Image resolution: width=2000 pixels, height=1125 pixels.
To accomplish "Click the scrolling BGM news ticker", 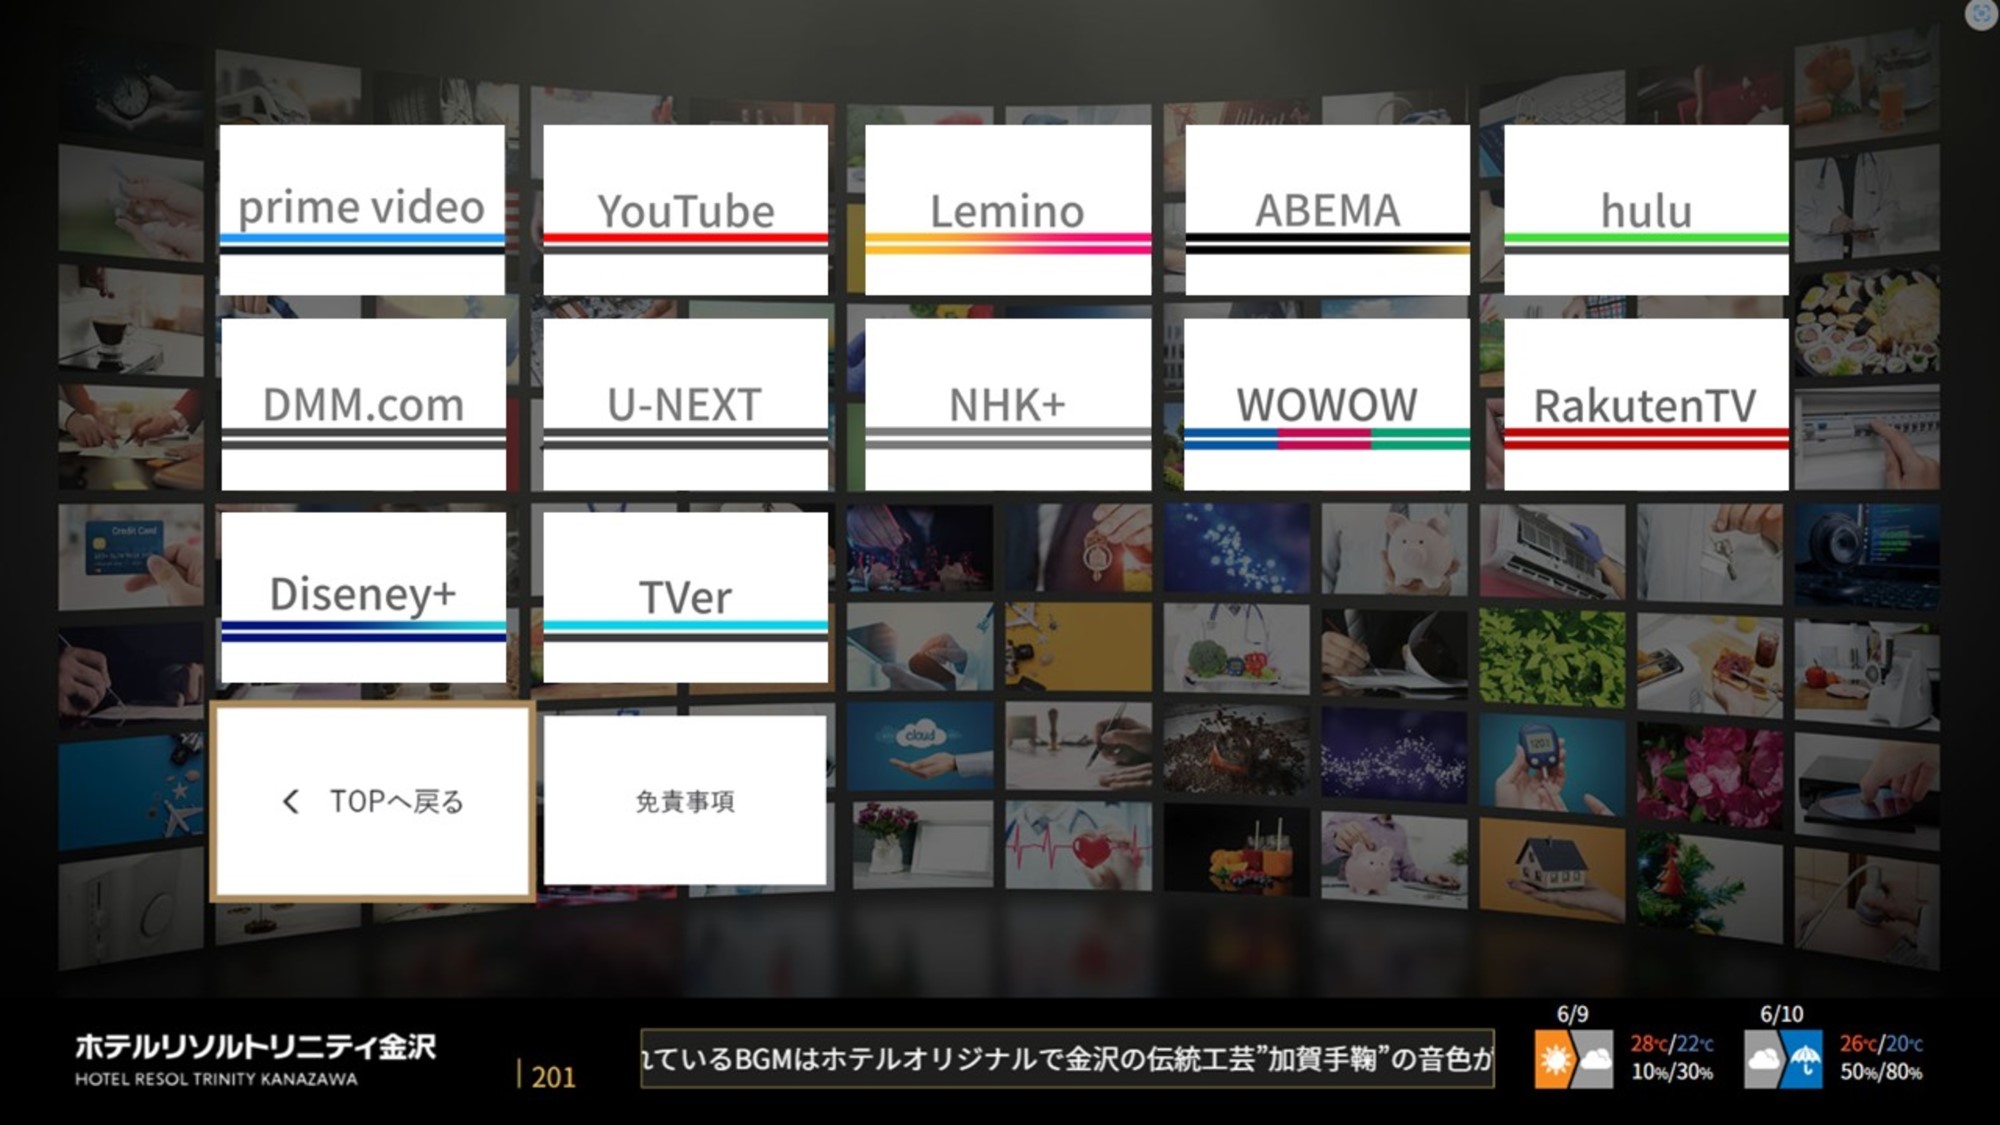I will click(1067, 1058).
